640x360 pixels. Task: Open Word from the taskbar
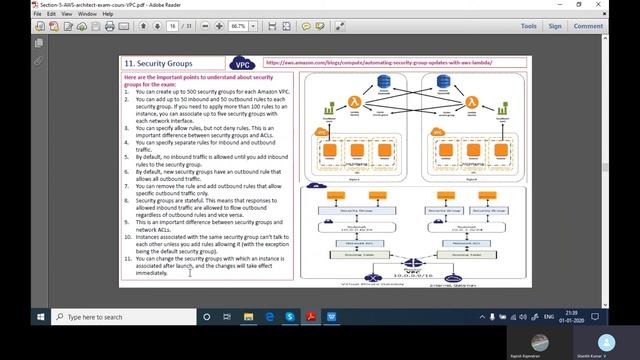coord(331,317)
